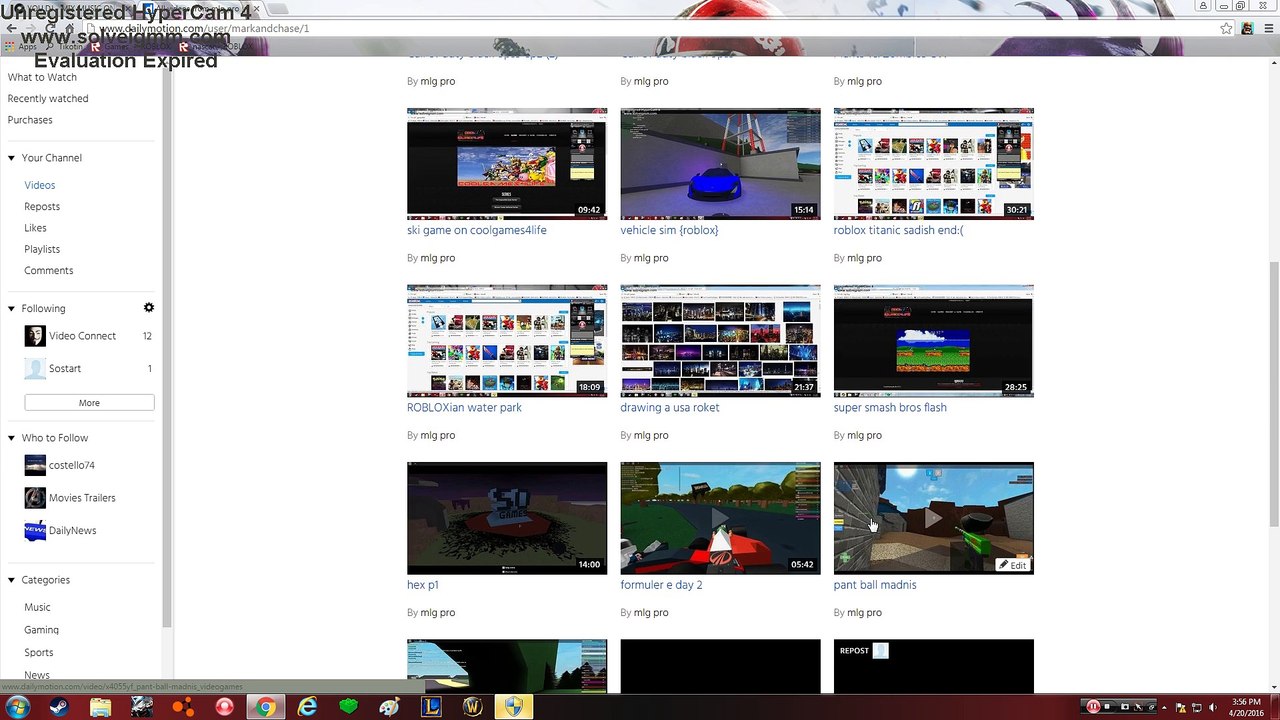
Task: Click the red record-circle taskbar icon
Action: [x=224, y=707]
